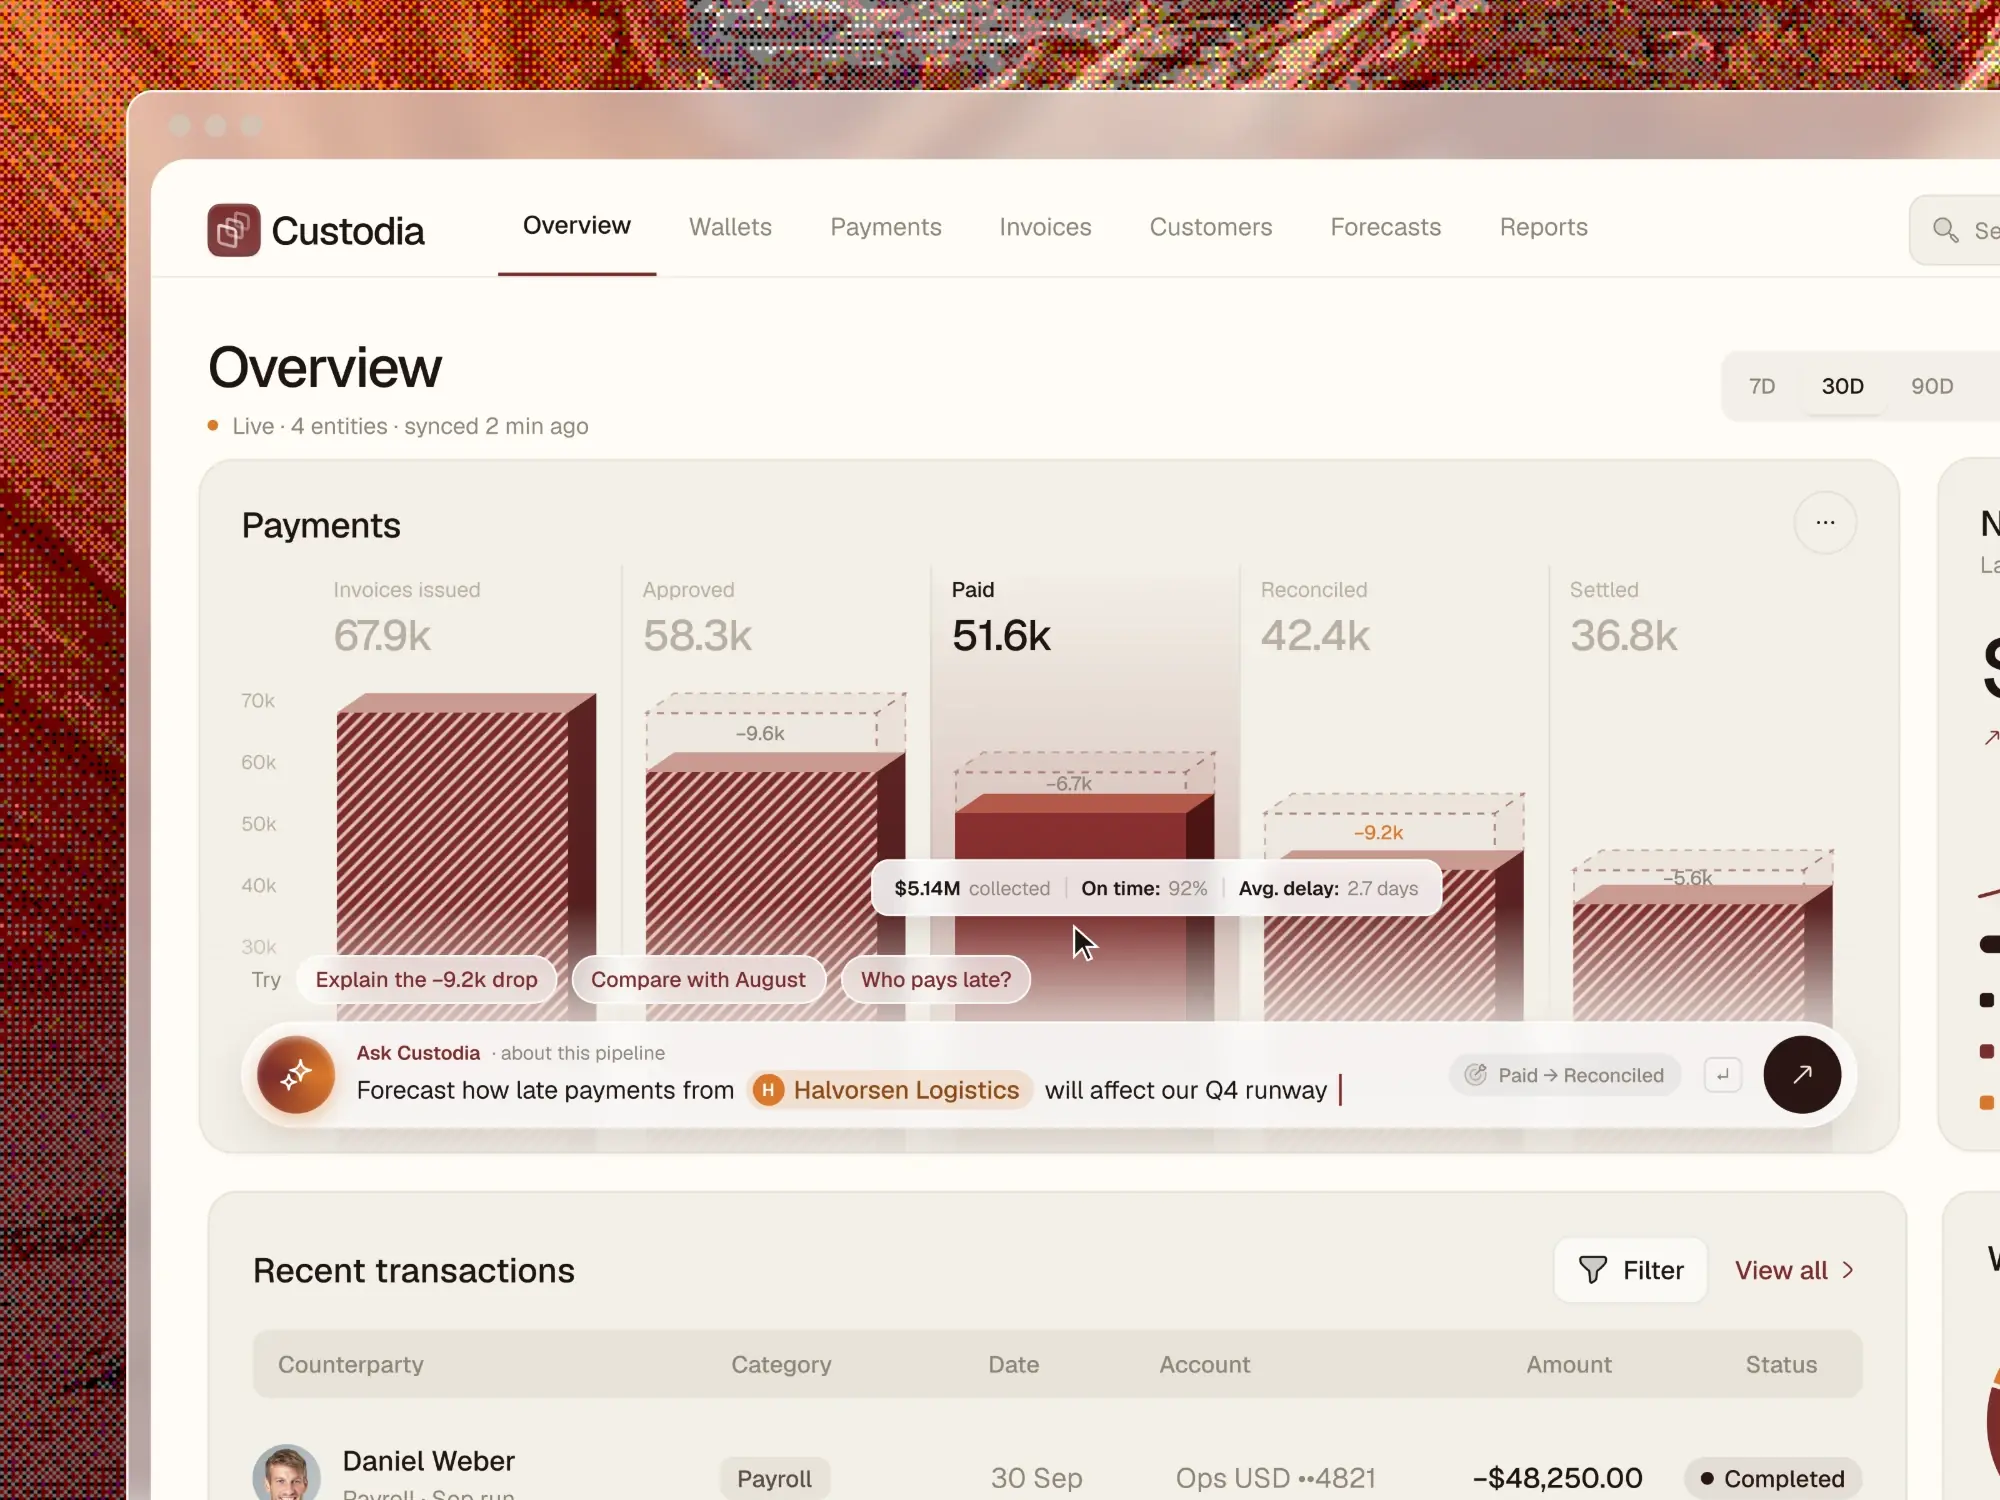Click the Live sync status line
Viewport: 2000px width, 1500px height.
(398, 426)
